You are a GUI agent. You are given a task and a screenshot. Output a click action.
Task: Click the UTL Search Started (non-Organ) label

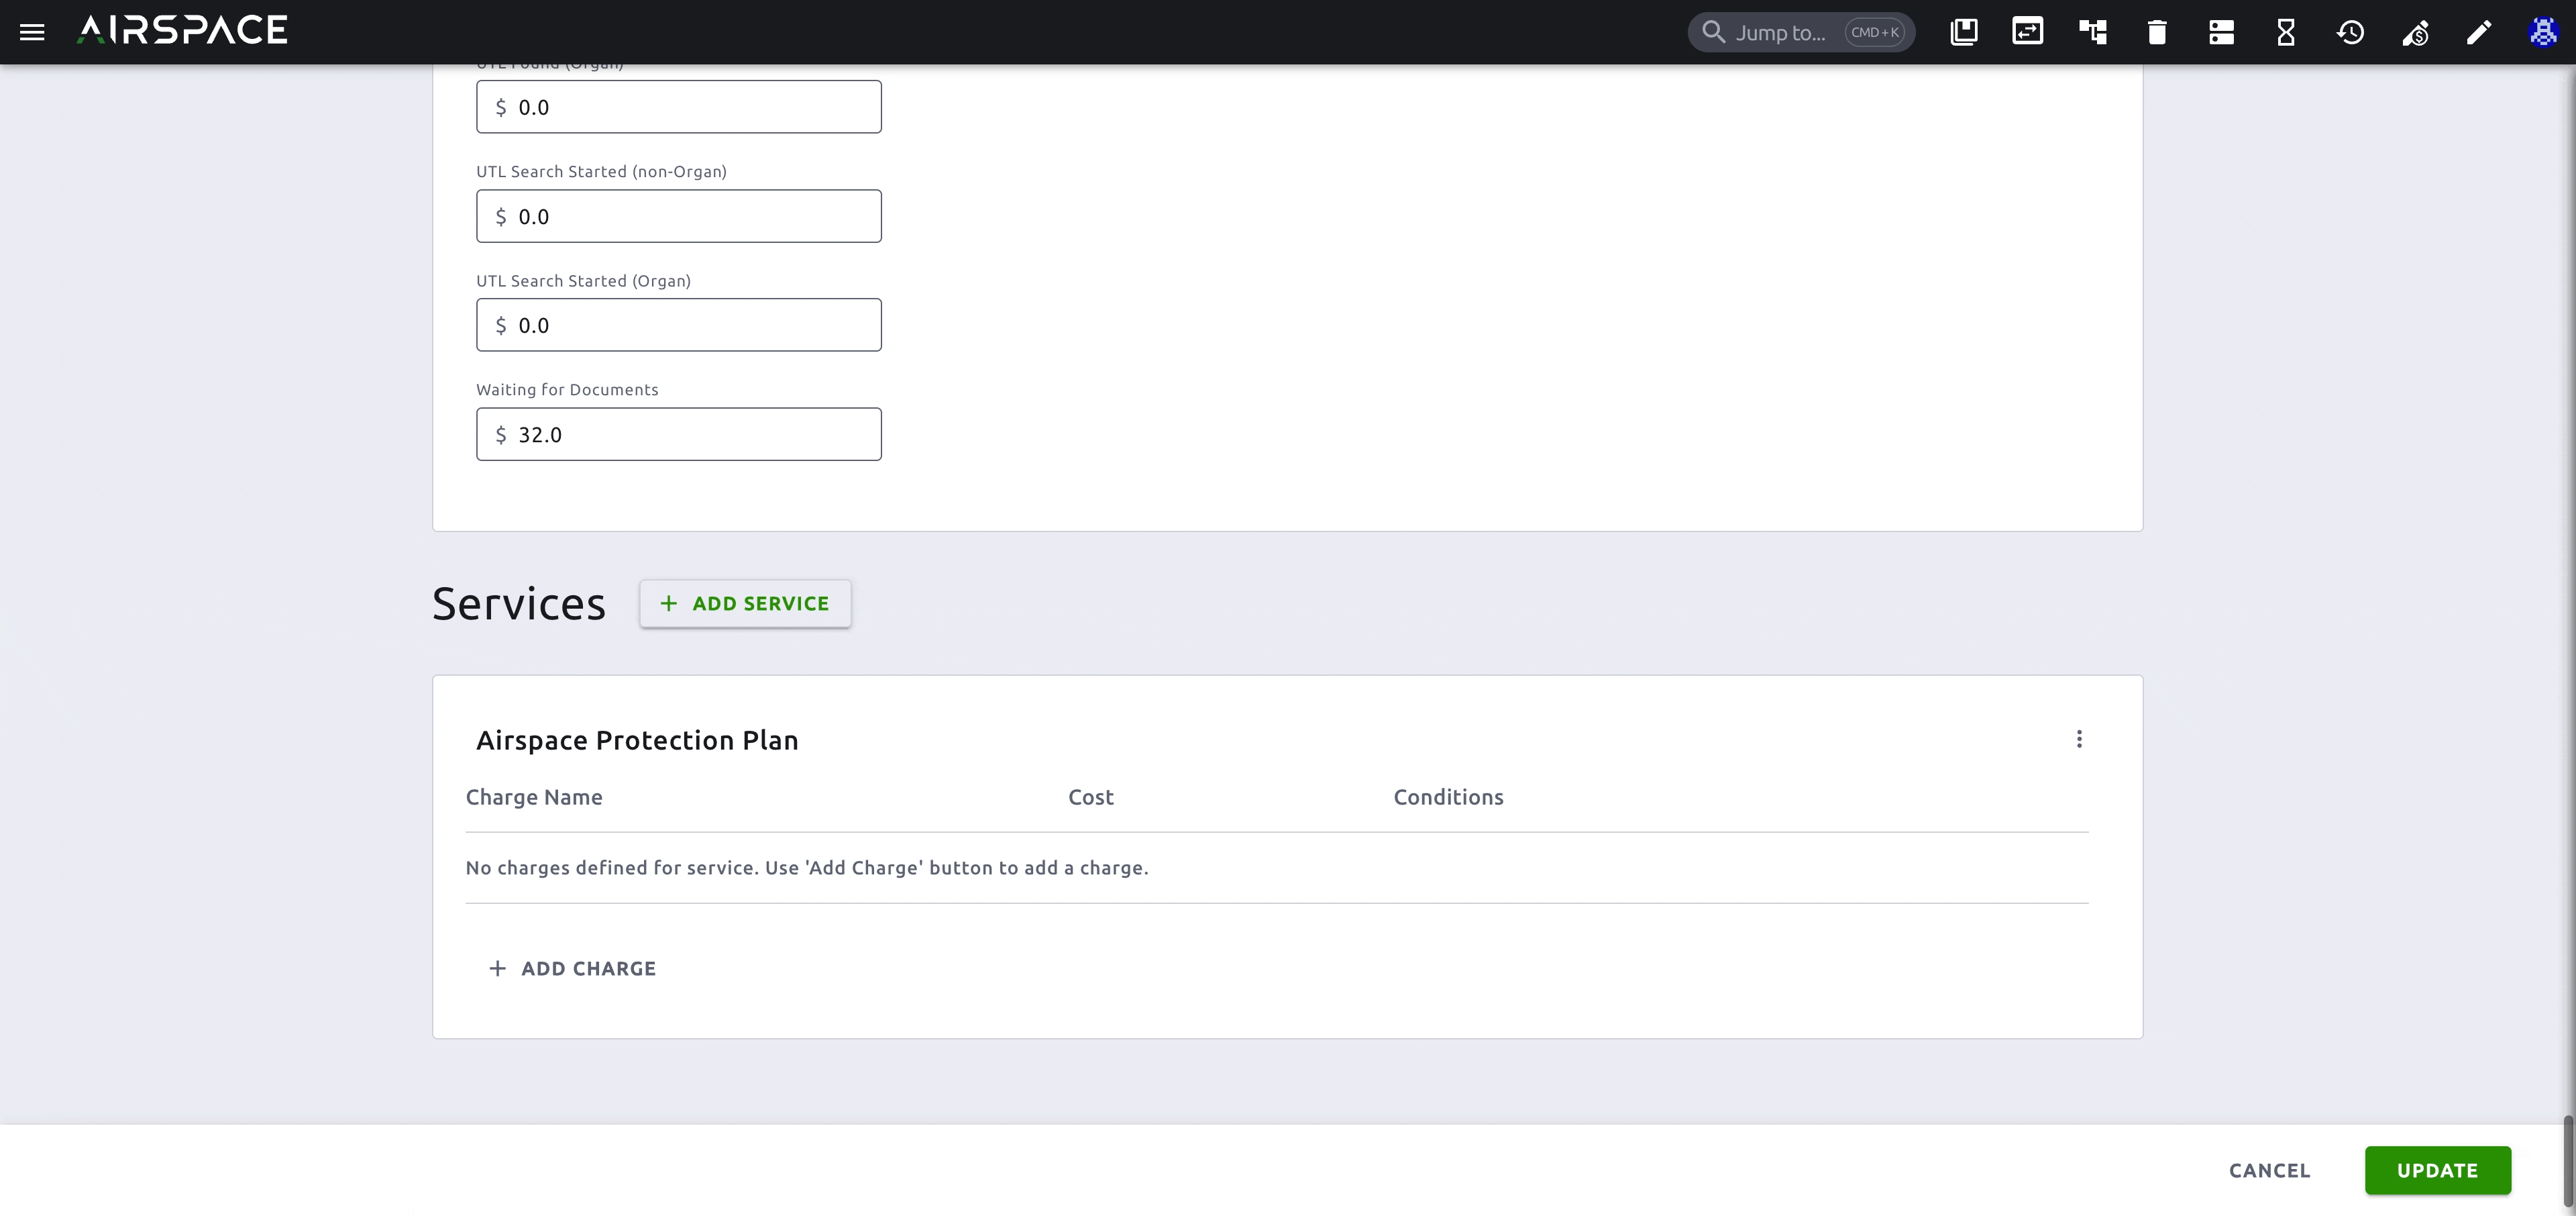[x=601, y=171]
